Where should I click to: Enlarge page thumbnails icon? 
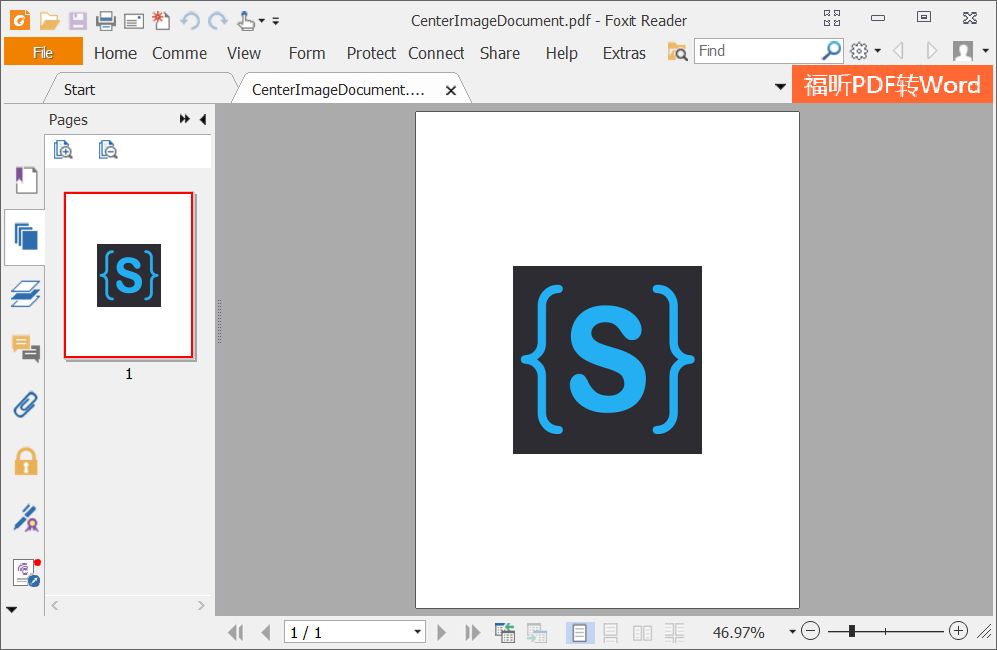coord(63,150)
